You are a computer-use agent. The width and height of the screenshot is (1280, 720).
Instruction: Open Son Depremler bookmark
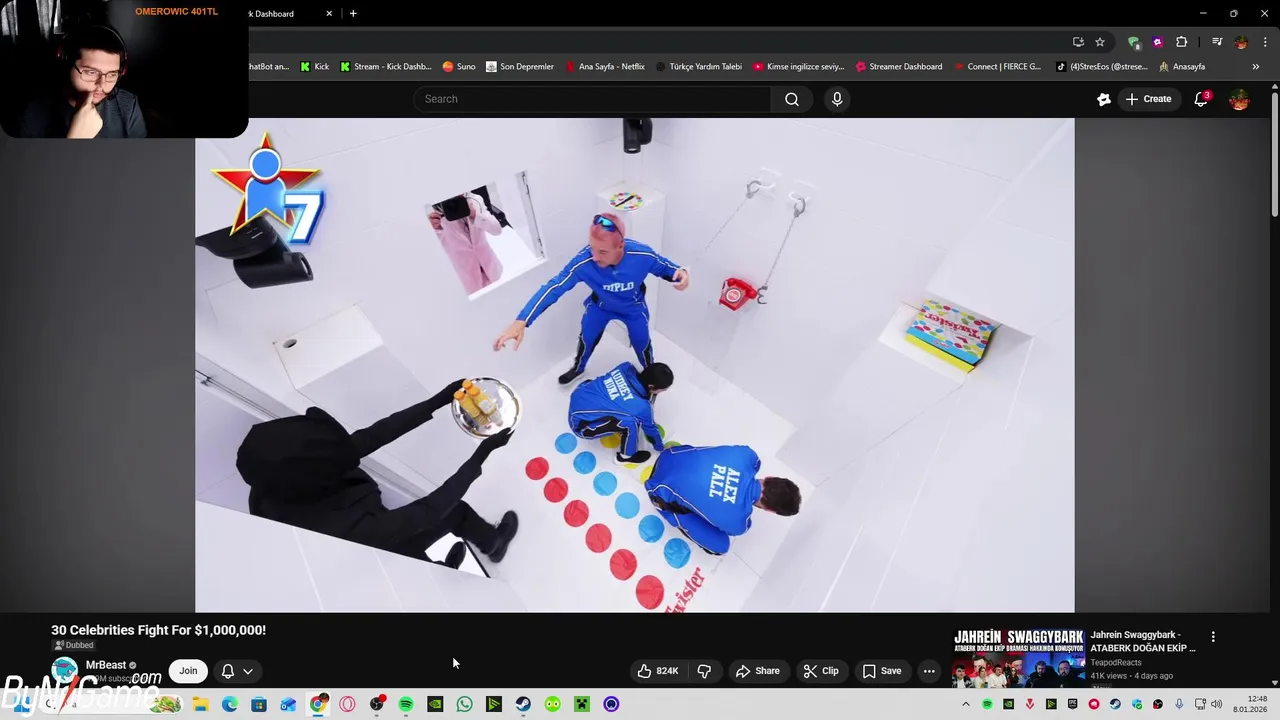(x=520, y=67)
